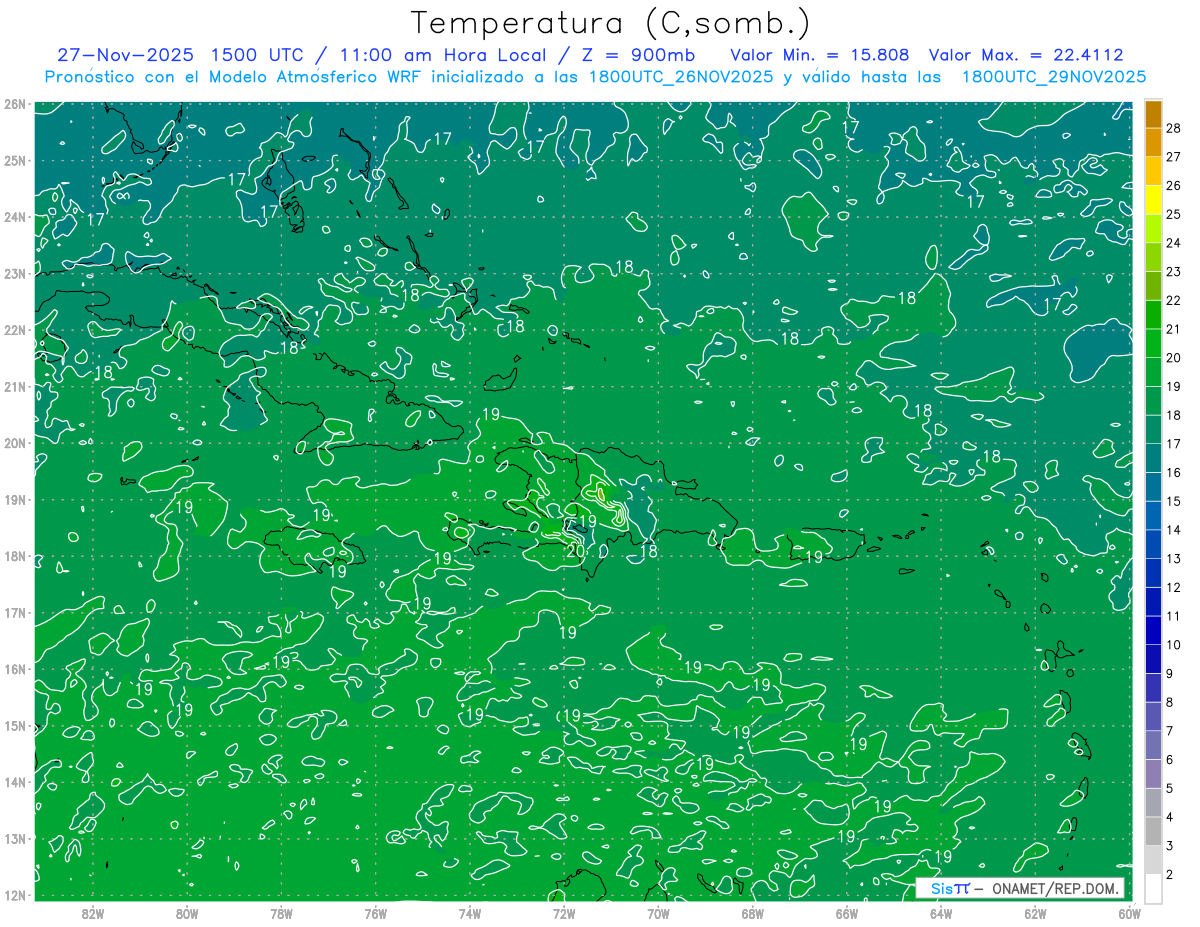Click the "1800UTC_29NOV2025" valid-until time
The image size is (1200, 927).
tap(1053, 77)
